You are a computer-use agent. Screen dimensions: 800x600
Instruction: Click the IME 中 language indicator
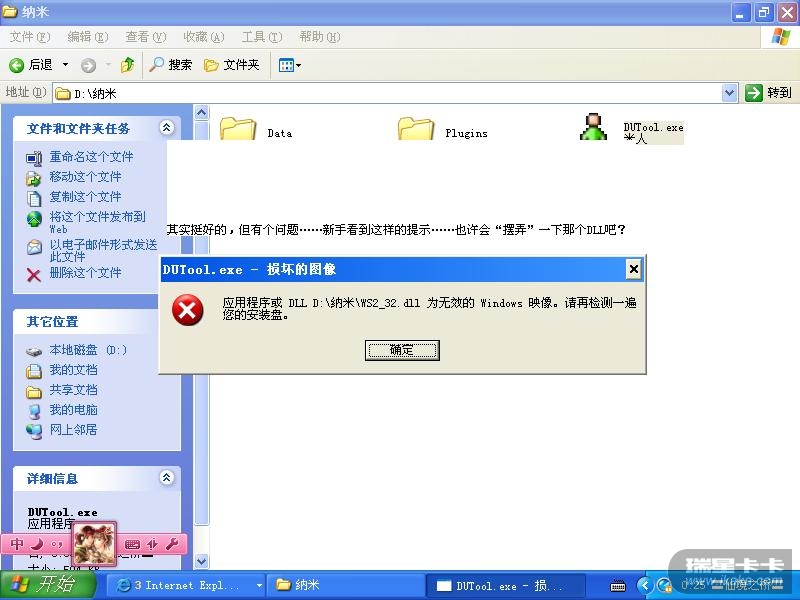tap(17, 544)
